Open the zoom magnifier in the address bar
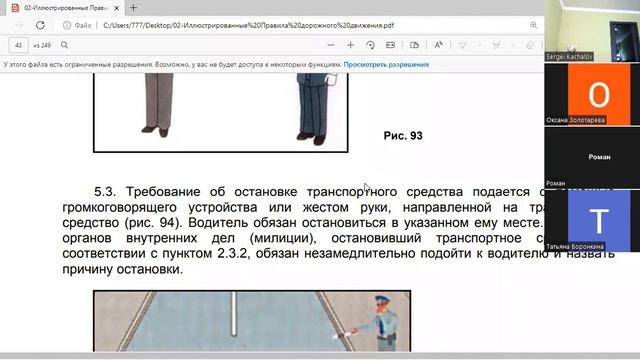 533,25
